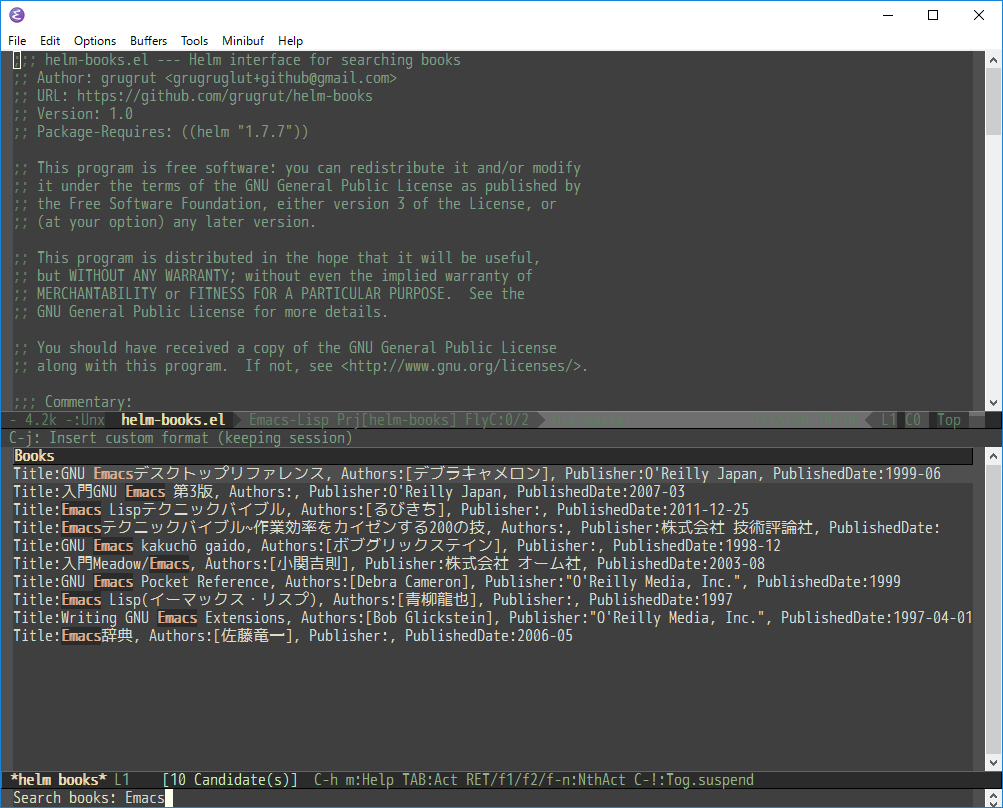This screenshot has width=1003, height=808.
Task: Open the Minibuf menu
Action: click(242, 41)
